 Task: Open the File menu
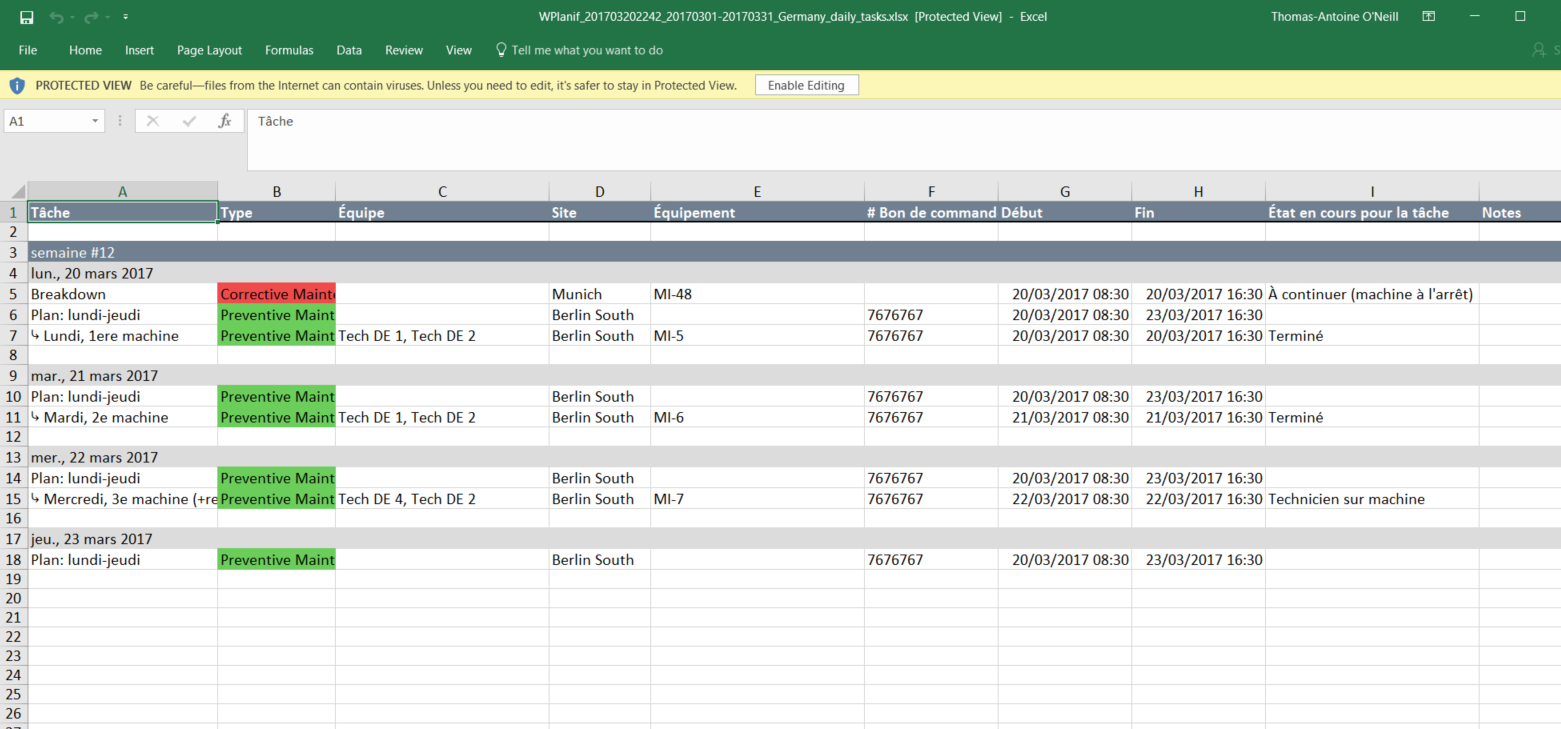point(27,50)
